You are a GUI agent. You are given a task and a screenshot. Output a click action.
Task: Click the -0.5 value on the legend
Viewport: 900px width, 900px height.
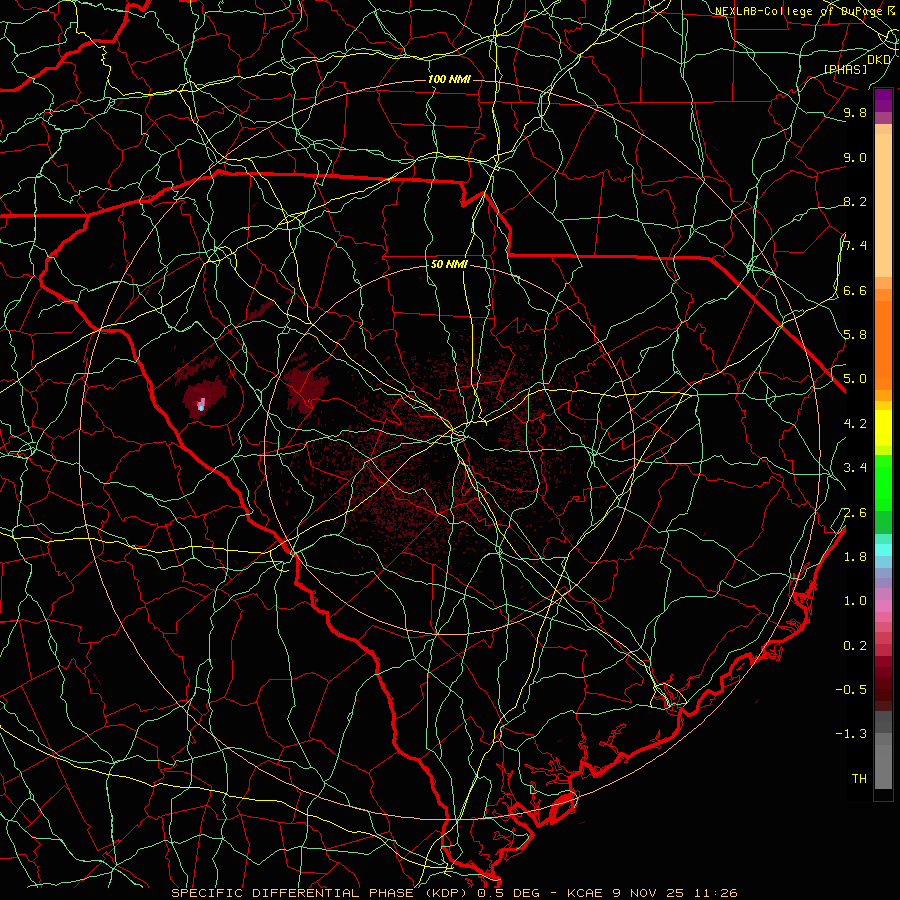(851, 690)
